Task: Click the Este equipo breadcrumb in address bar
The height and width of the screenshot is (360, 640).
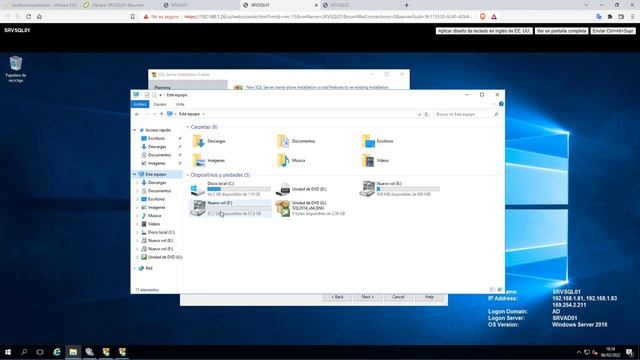Action: click(189, 114)
